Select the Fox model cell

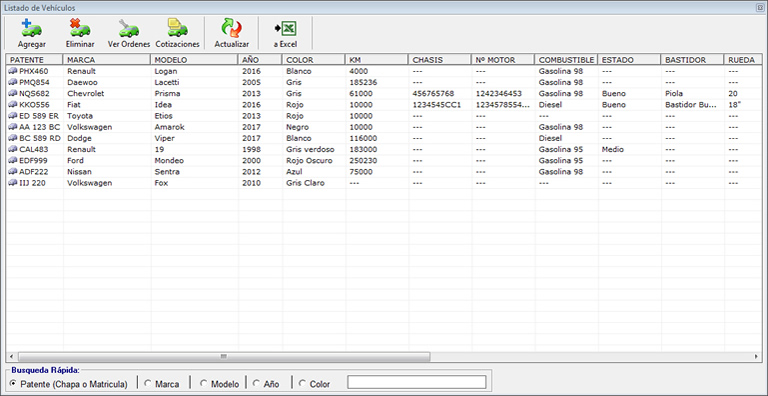tap(161, 183)
